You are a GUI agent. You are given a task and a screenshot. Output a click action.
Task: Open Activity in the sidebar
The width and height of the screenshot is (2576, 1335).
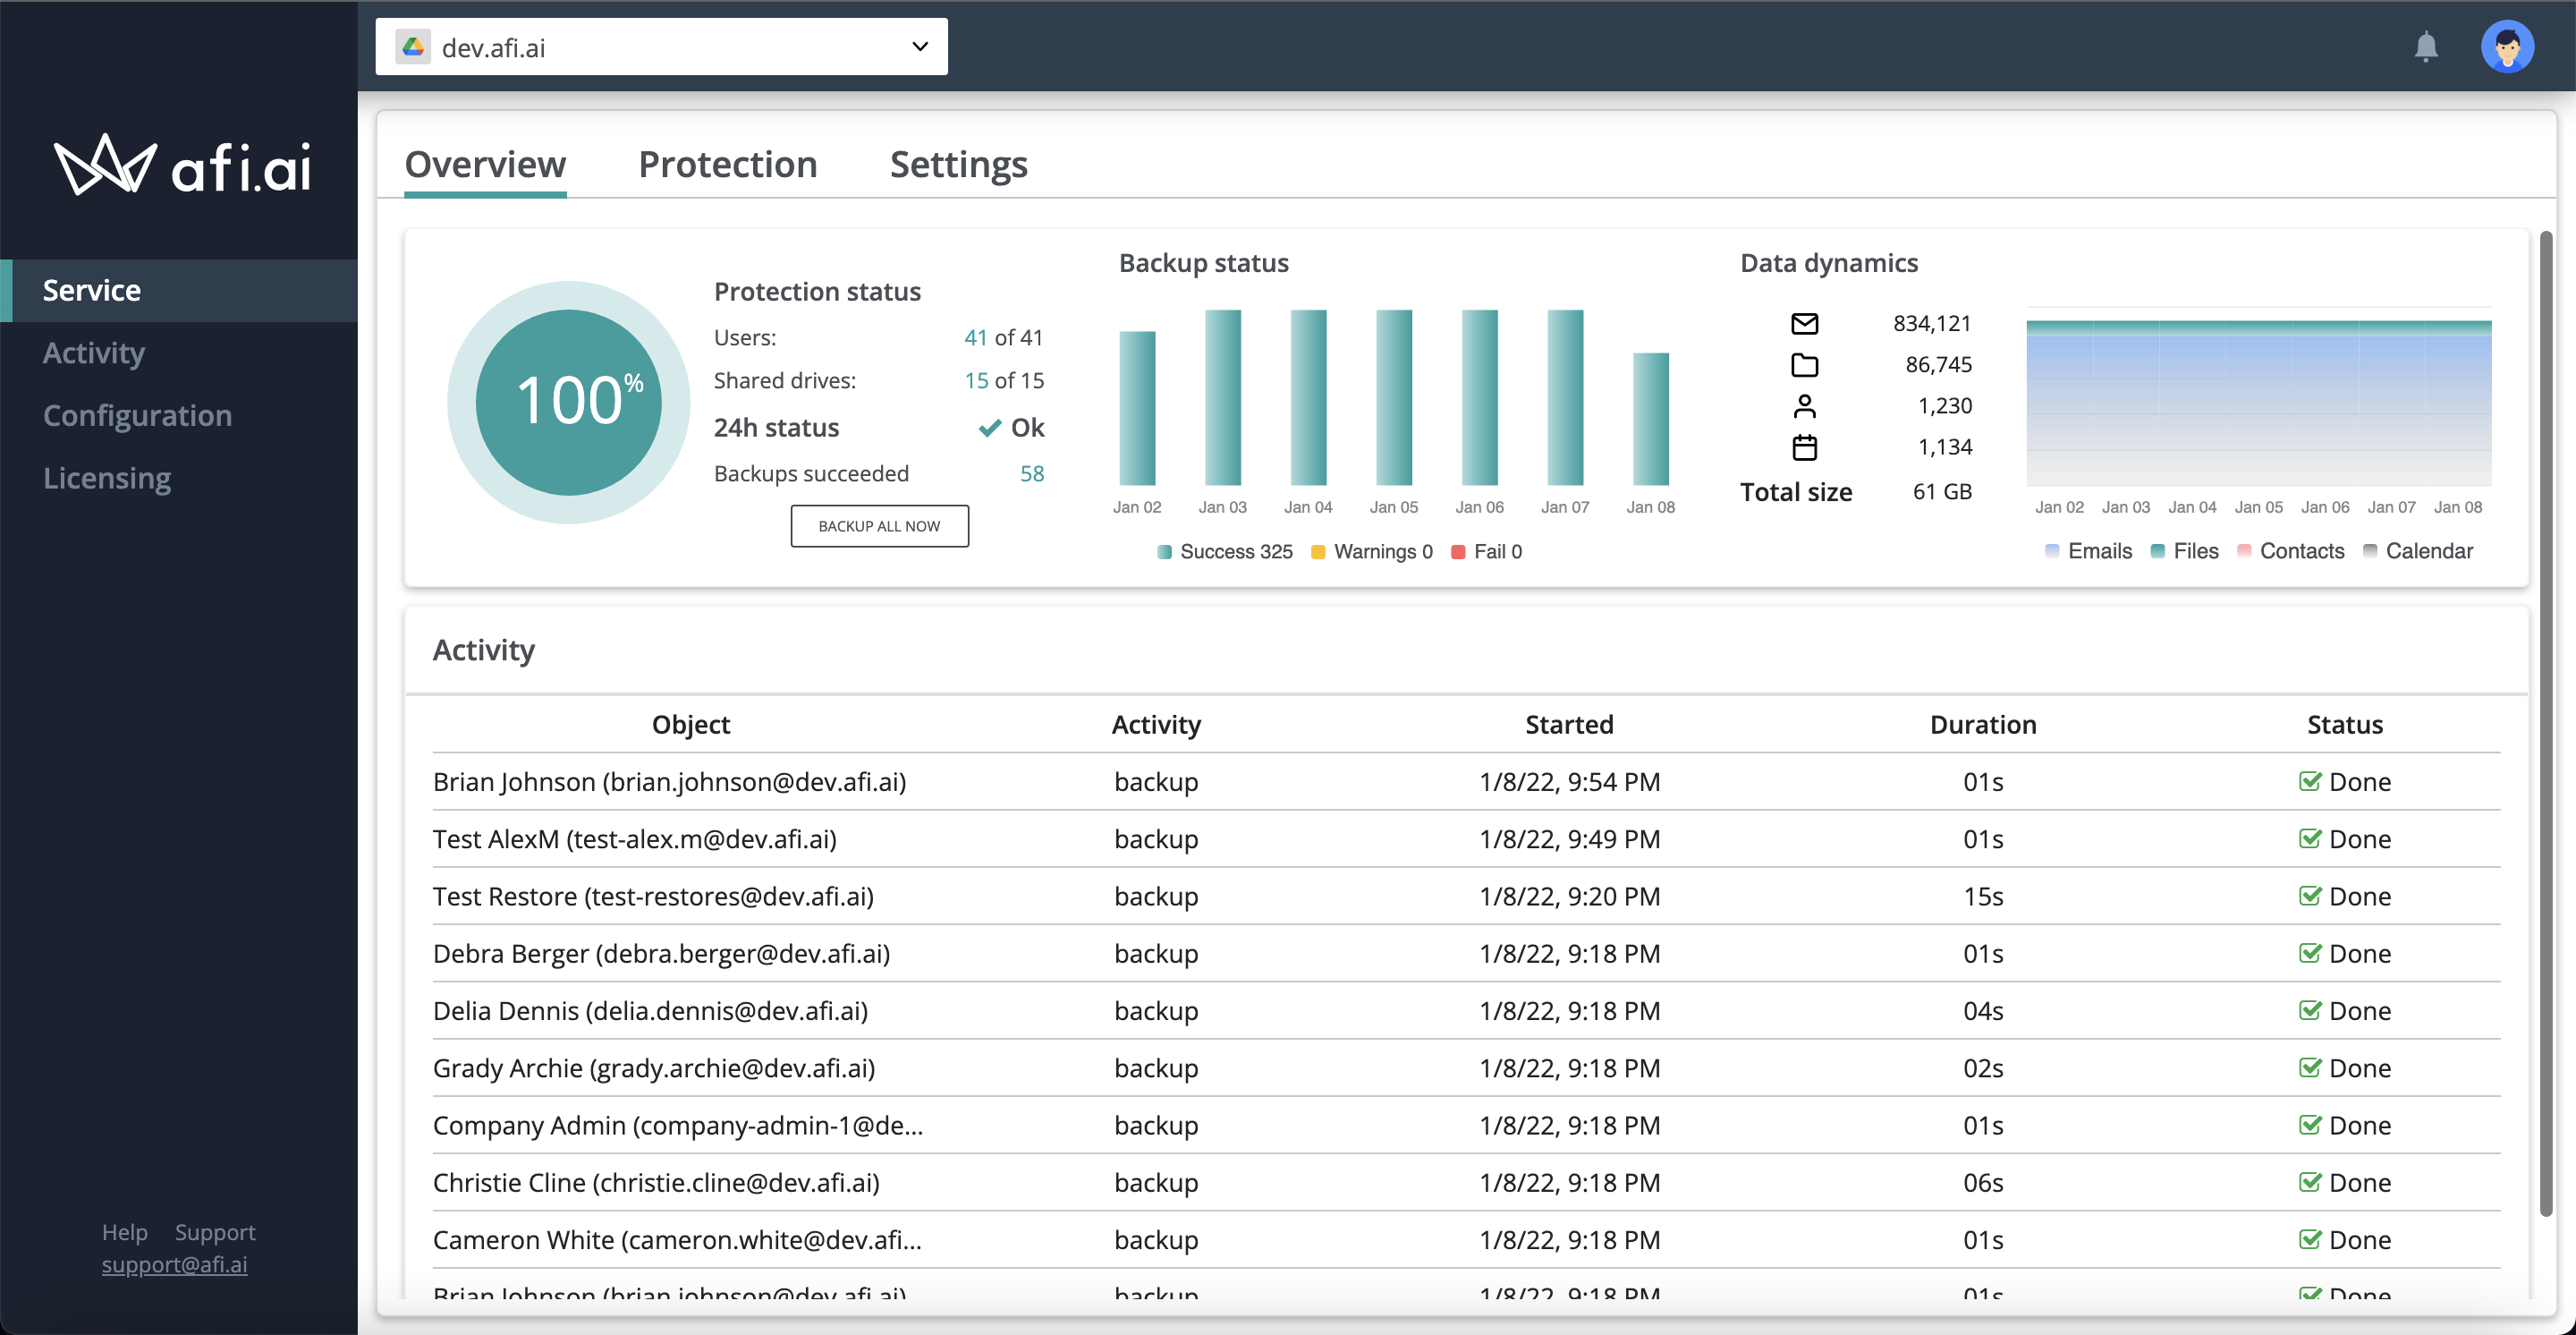click(x=94, y=353)
